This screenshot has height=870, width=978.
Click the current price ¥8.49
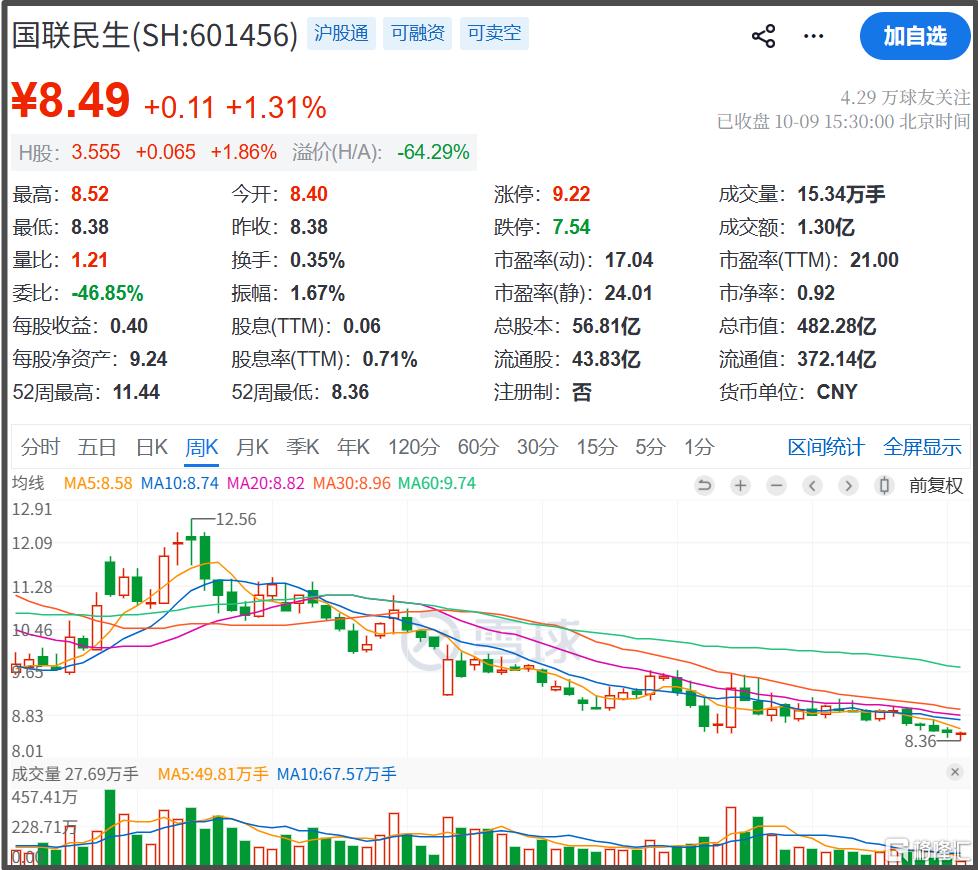pyautogui.click(x=70, y=100)
